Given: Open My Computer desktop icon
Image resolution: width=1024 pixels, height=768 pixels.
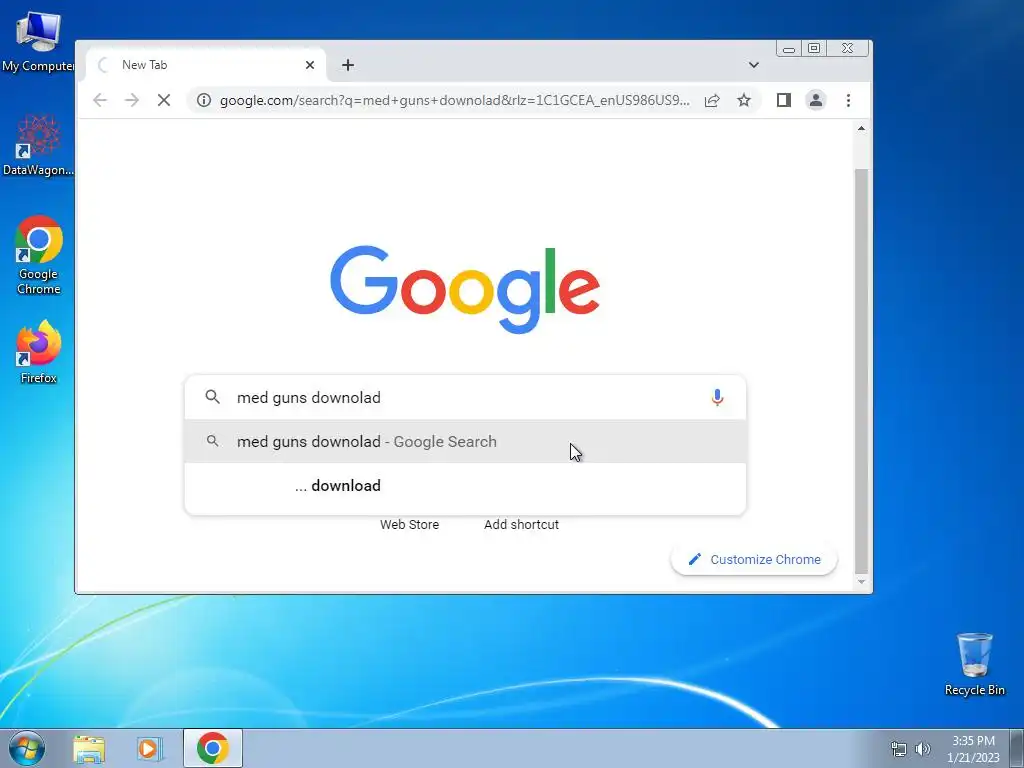Looking at the screenshot, I should (38, 42).
